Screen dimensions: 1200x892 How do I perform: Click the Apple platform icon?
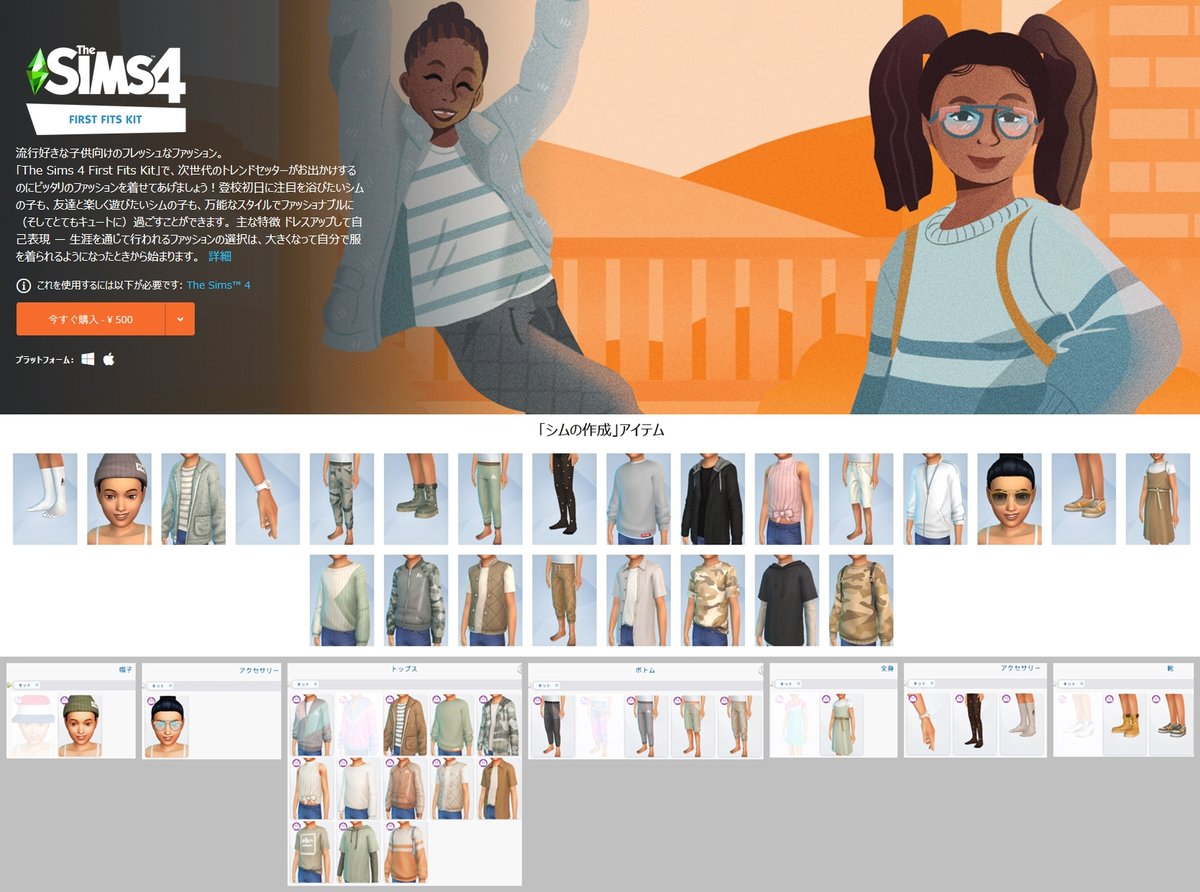tap(109, 359)
